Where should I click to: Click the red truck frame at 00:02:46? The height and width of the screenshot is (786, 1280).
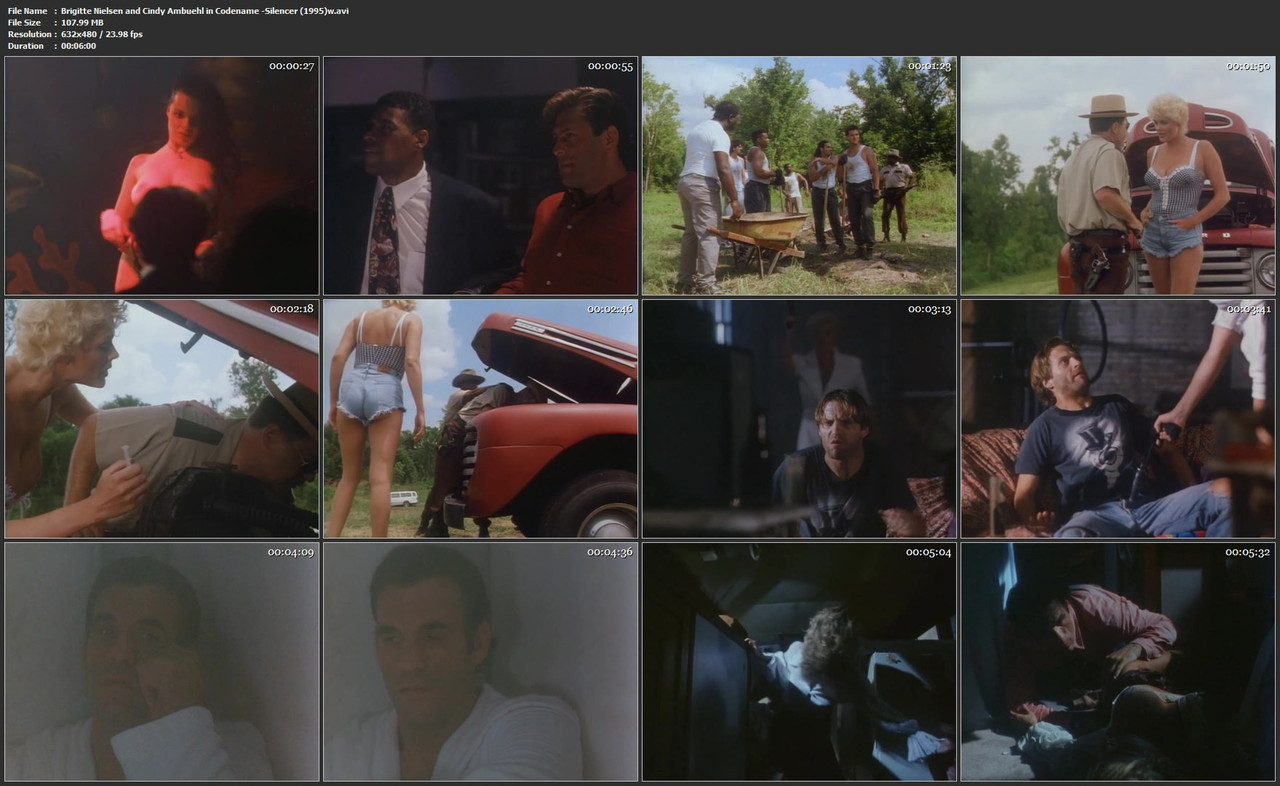pyautogui.click(x=480, y=419)
